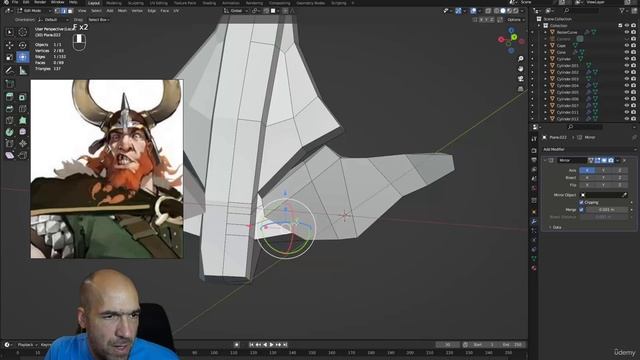640x360 pixels.
Task: Toggle Mirror Axis Y button
Action: tap(603, 170)
